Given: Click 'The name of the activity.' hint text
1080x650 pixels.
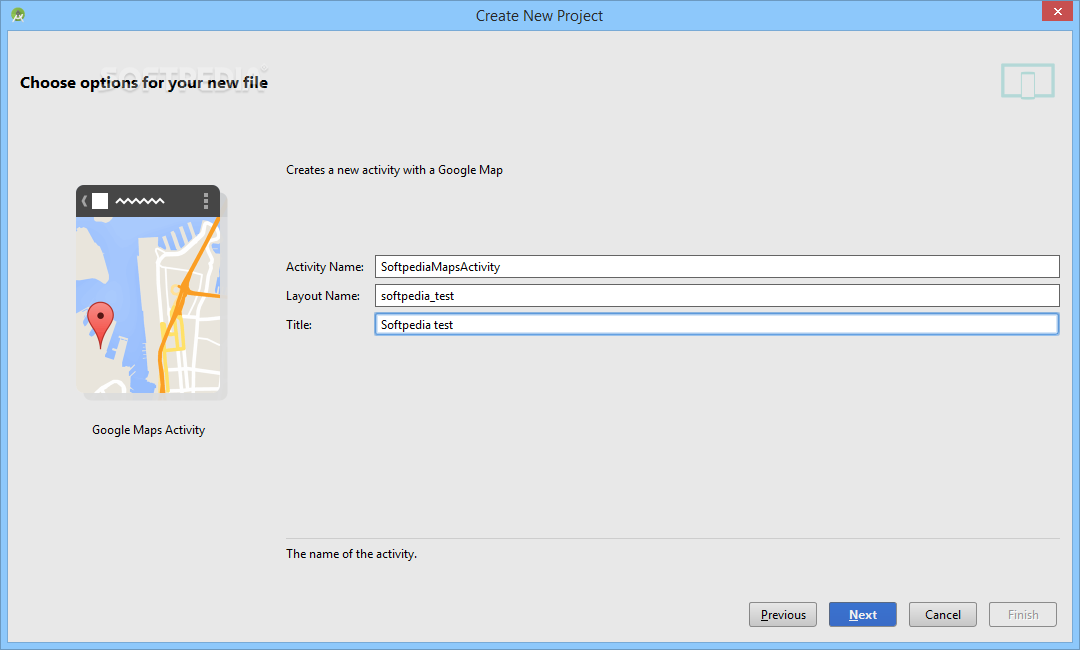Looking at the screenshot, I should pyautogui.click(x=351, y=554).
